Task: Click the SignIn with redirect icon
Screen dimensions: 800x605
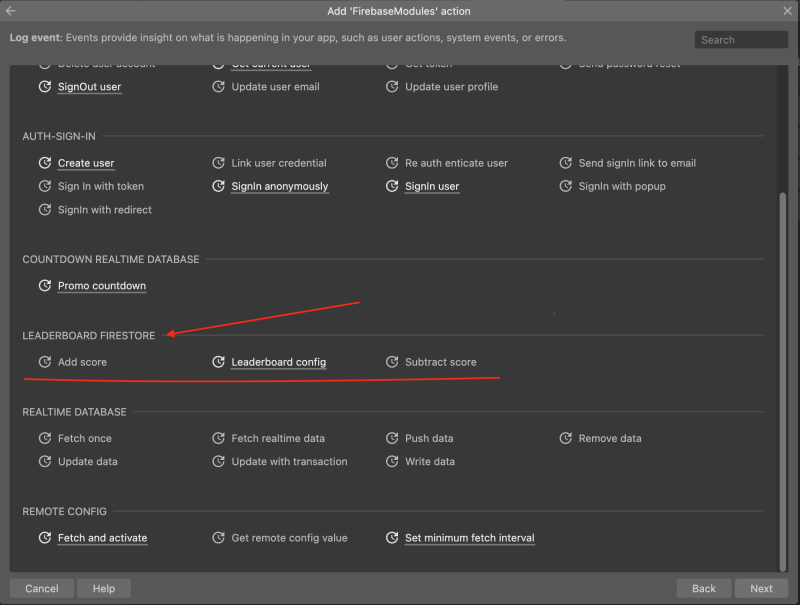Action: pyautogui.click(x=45, y=210)
